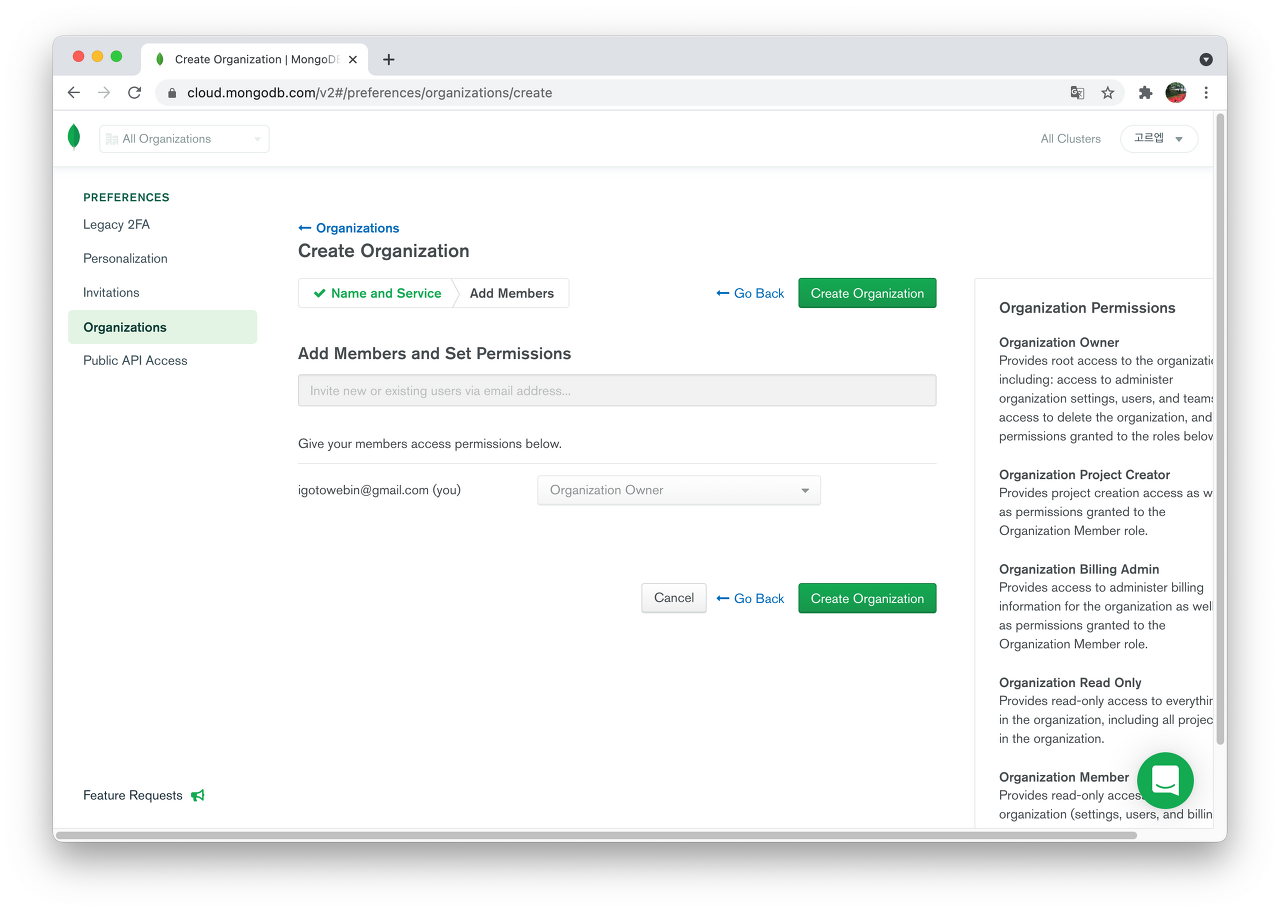Open the browser extensions puzzle icon
The height and width of the screenshot is (912, 1280).
tap(1146, 93)
